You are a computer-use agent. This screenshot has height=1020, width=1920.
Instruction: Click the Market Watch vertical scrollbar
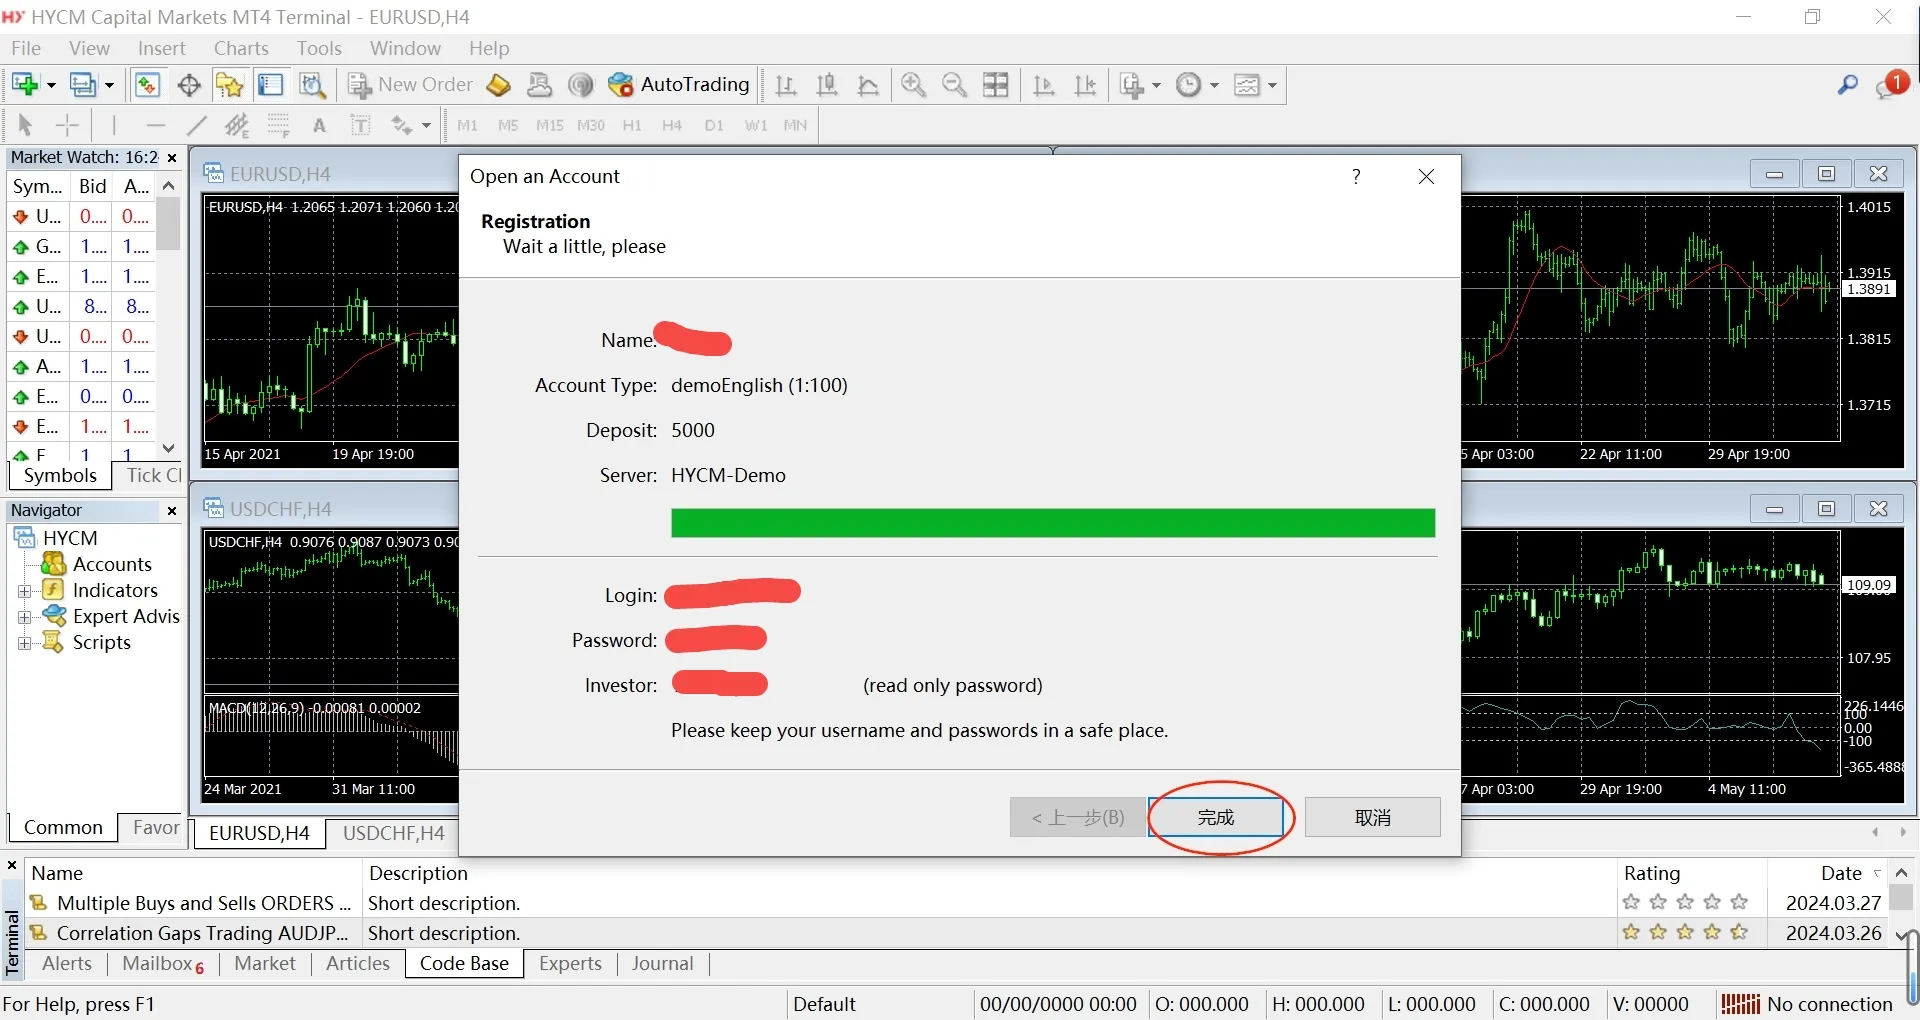[169, 317]
